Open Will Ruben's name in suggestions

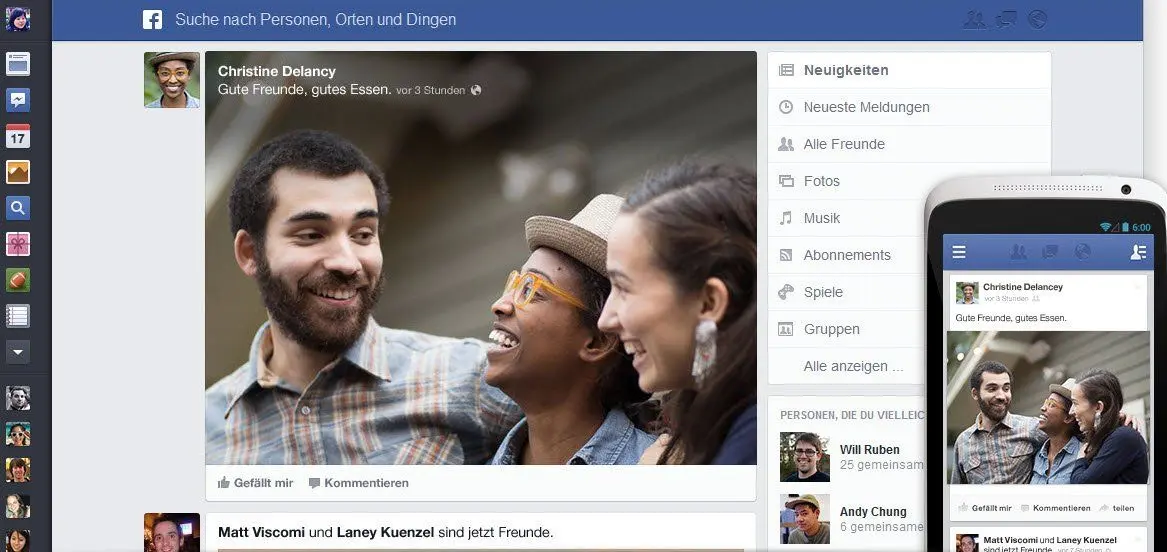pyautogui.click(x=869, y=450)
